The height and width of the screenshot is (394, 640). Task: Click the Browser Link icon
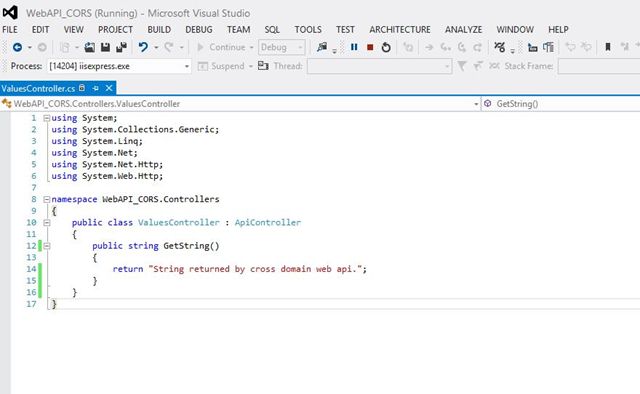click(x=322, y=47)
